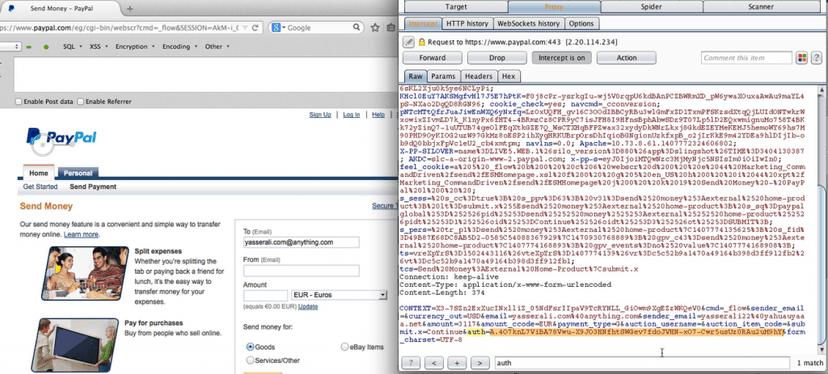Image resolution: width=828 pixels, height=374 pixels.
Task: Open the highlight color picker in Burp
Action: (802, 58)
